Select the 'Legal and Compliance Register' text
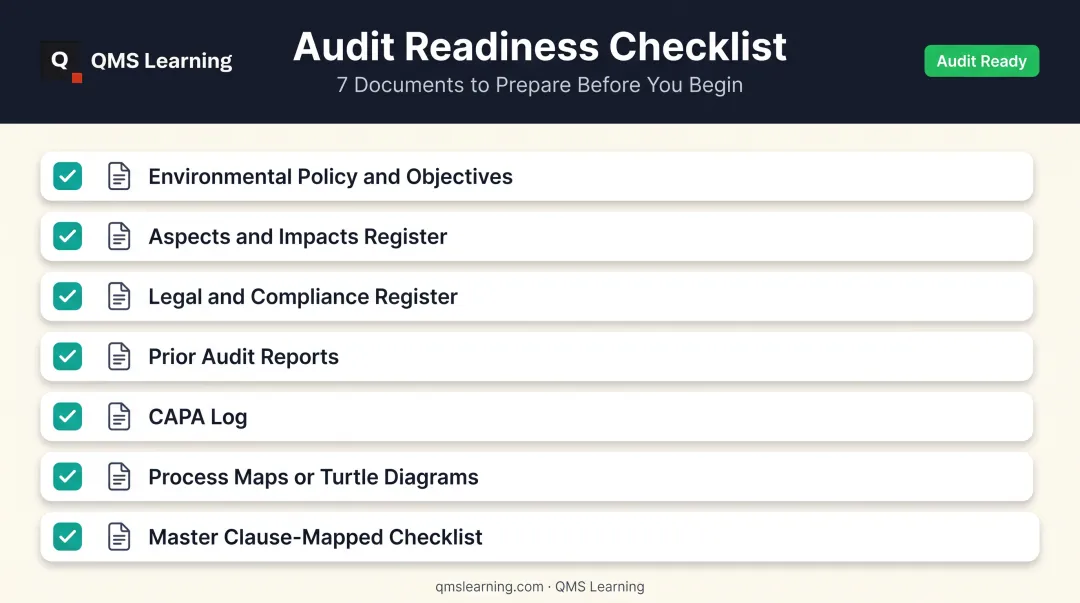 click(x=303, y=297)
